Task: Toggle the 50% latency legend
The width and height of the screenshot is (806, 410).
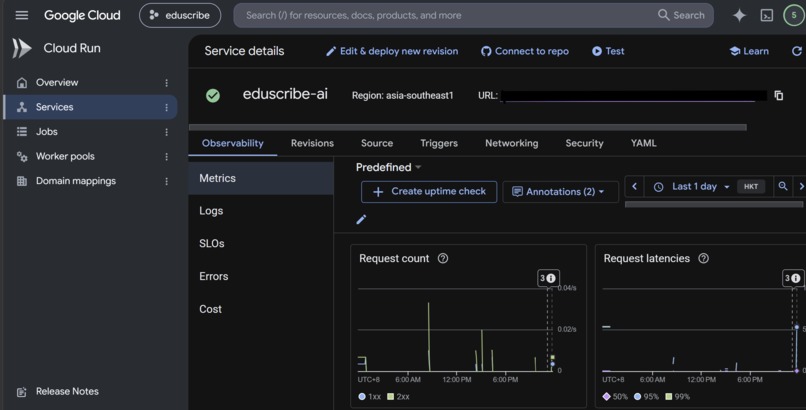Action: click(x=615, y=397)
